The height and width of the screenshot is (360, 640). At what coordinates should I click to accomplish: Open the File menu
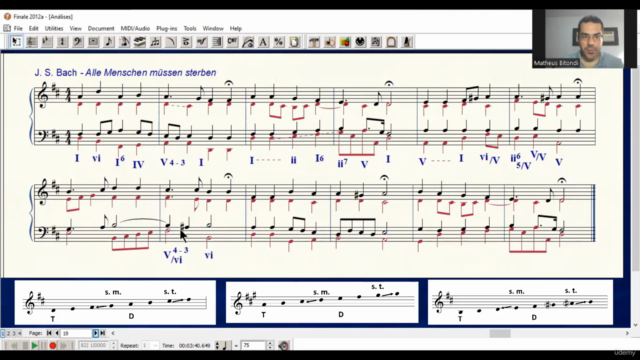pyautogui.click(x=18, y=29)
